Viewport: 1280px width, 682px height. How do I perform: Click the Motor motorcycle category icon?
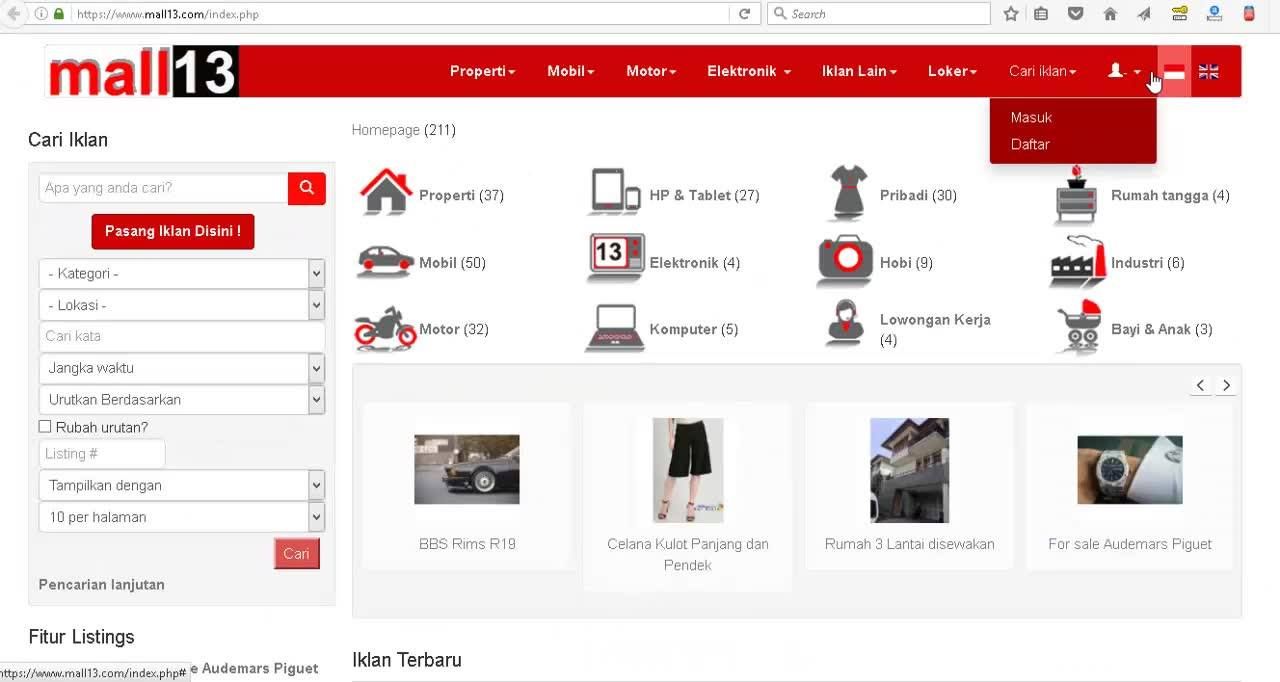385,329
